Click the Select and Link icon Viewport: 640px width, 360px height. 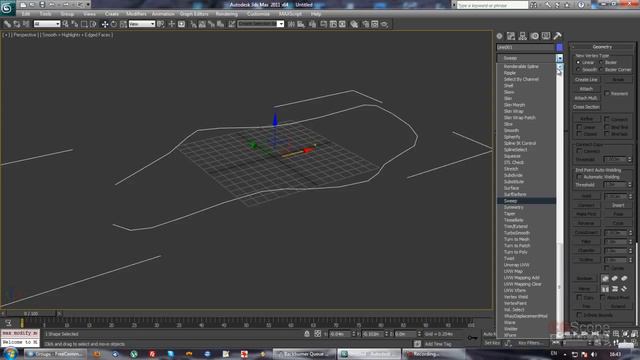(x=7, y=24)
